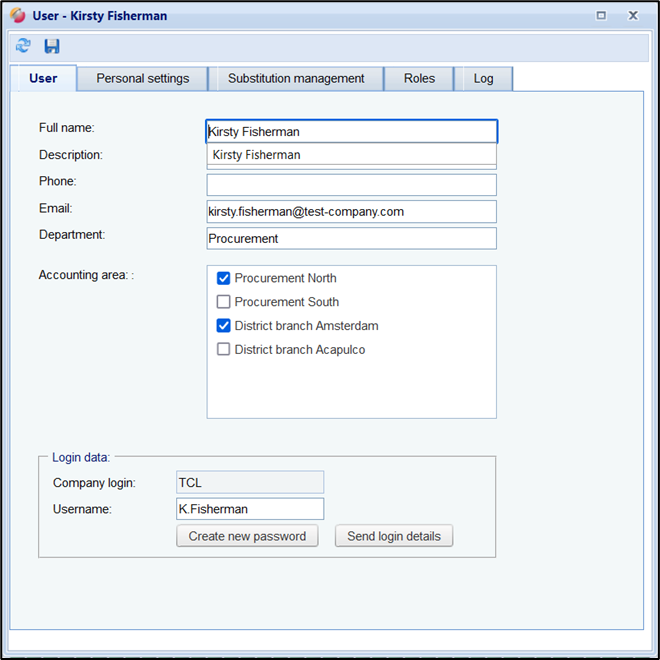660x660 pixels.
Task: Switch to Substitution management tab
Action: (x=296, y=78)
